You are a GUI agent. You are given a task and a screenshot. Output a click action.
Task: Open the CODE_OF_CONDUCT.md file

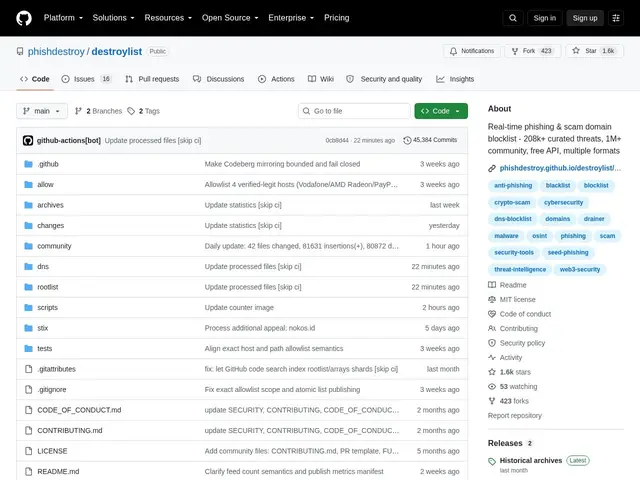79,410
